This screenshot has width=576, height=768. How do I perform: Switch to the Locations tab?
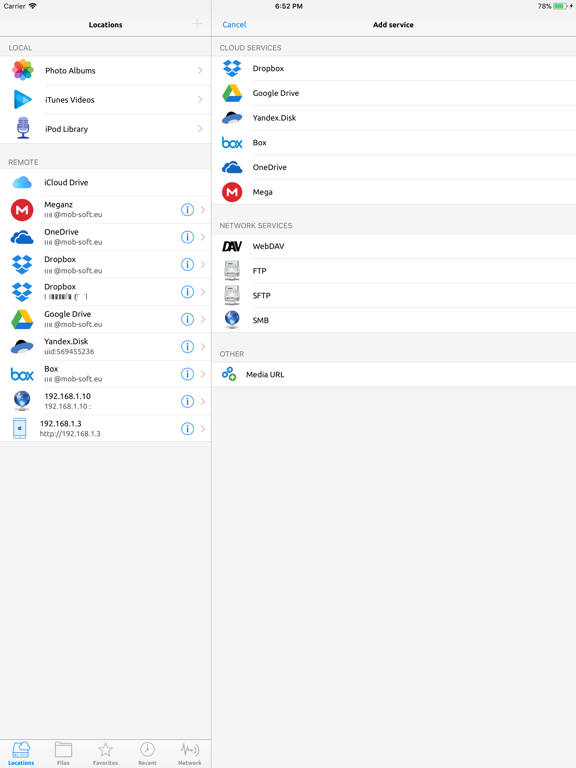pyautogui.click(x=21, y=753)
